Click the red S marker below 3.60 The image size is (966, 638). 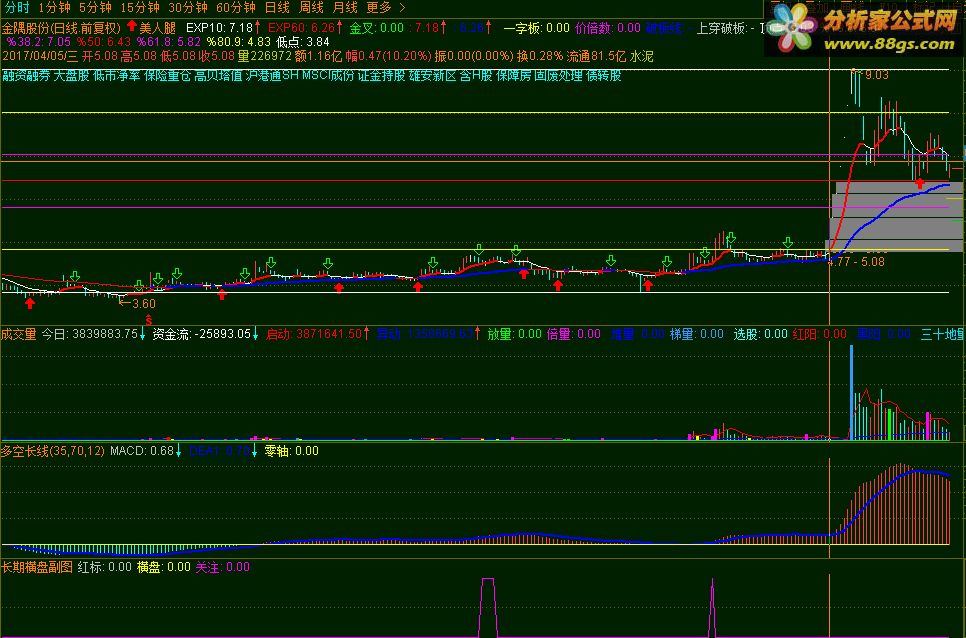point(148,320)
